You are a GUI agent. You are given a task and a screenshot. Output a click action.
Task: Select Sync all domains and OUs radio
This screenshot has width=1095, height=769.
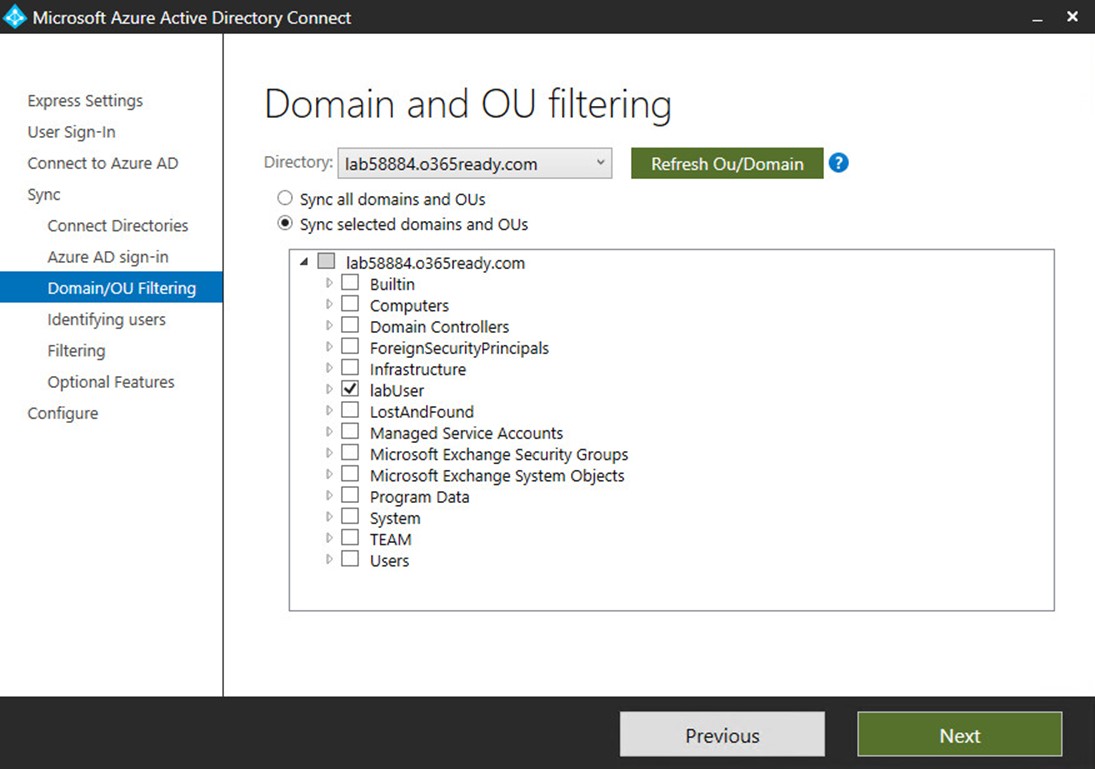tap(285, 198)
